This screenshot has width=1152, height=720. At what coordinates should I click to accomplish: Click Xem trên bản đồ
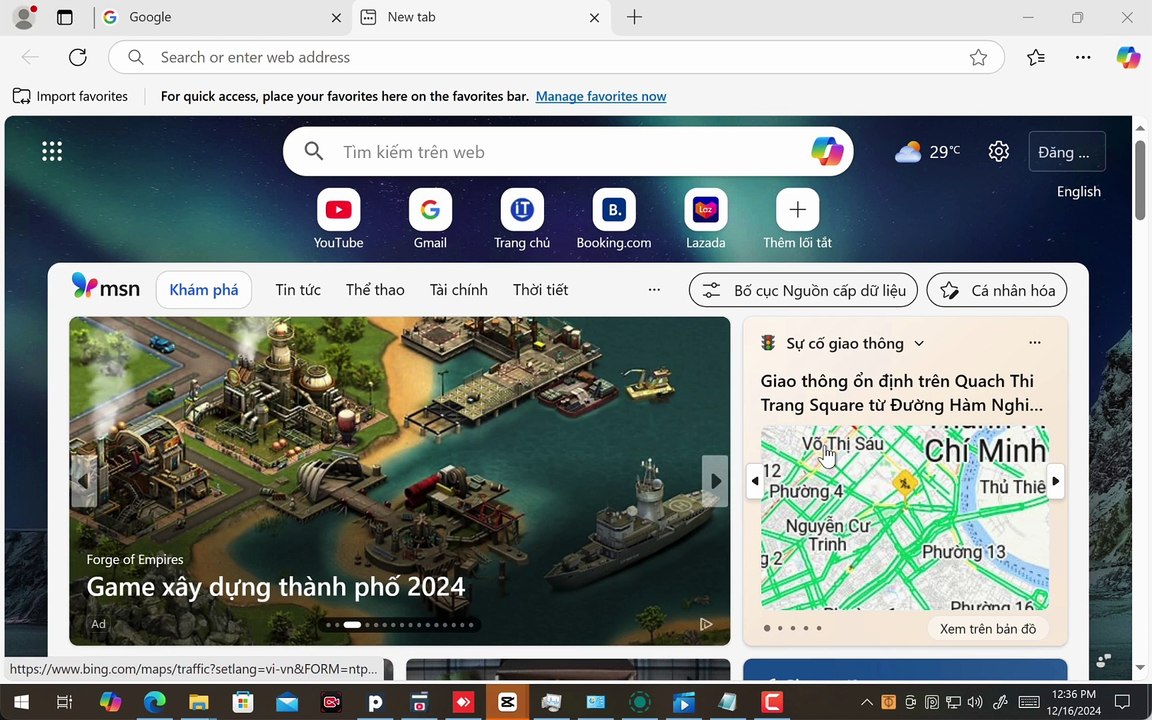click(988, 629)
